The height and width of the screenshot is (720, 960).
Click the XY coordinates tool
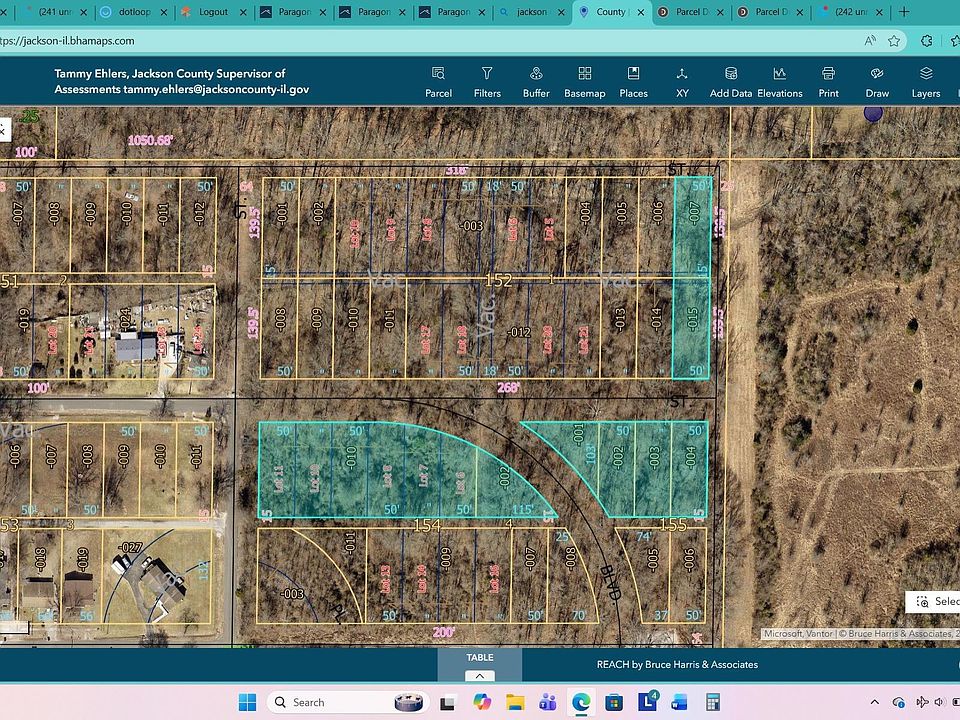pyautogui.click(x=682, y=81)
